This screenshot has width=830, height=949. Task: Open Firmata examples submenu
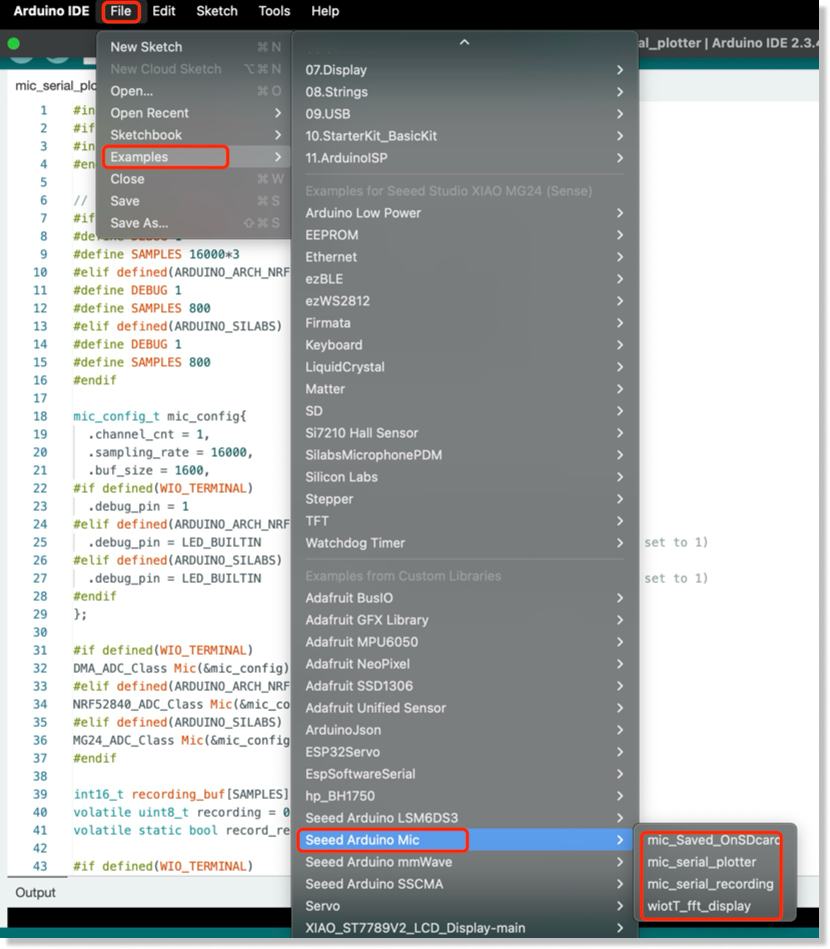[464, 323]
